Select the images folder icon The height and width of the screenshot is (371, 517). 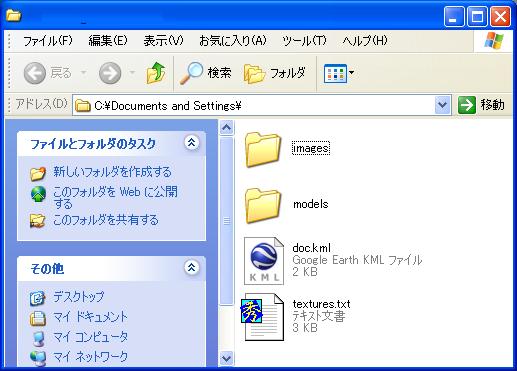pyautogui.click(x=263, y=149)
